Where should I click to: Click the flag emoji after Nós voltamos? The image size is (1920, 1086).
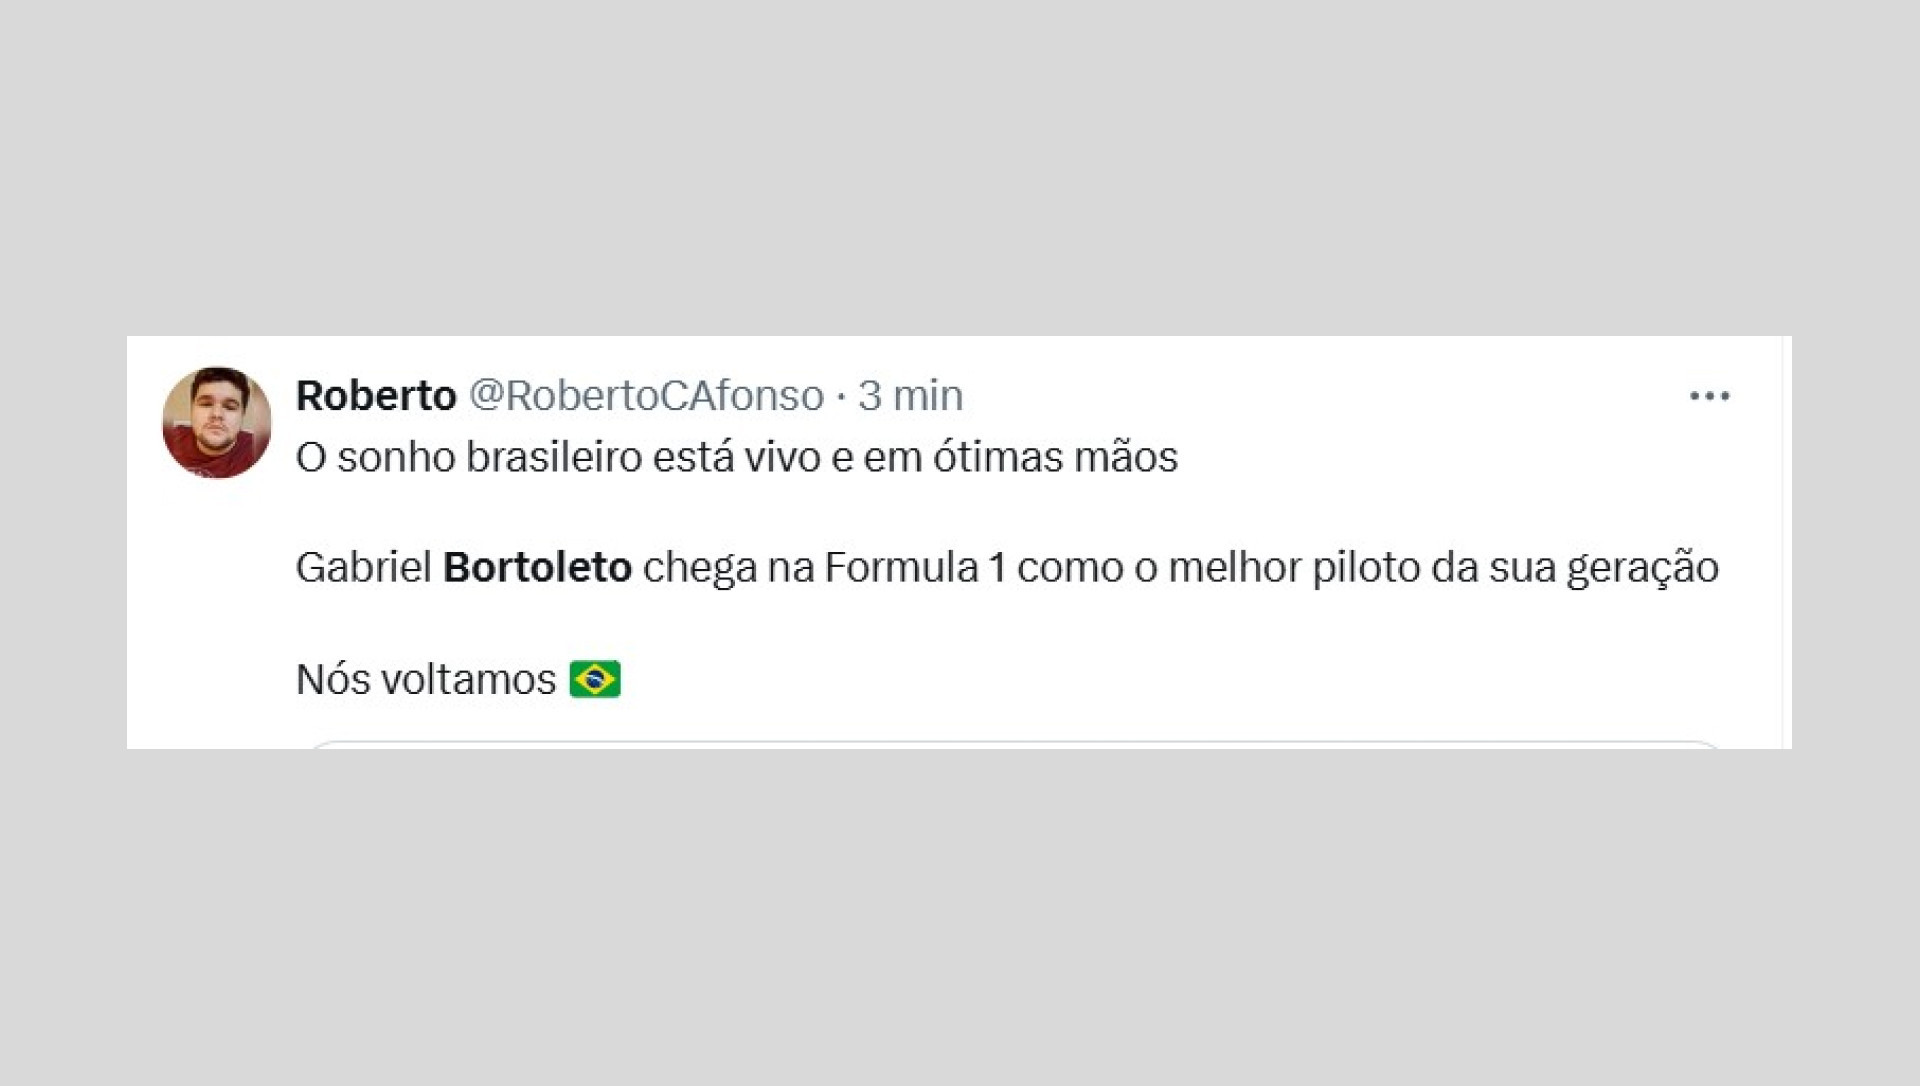[x=598, y=678]
